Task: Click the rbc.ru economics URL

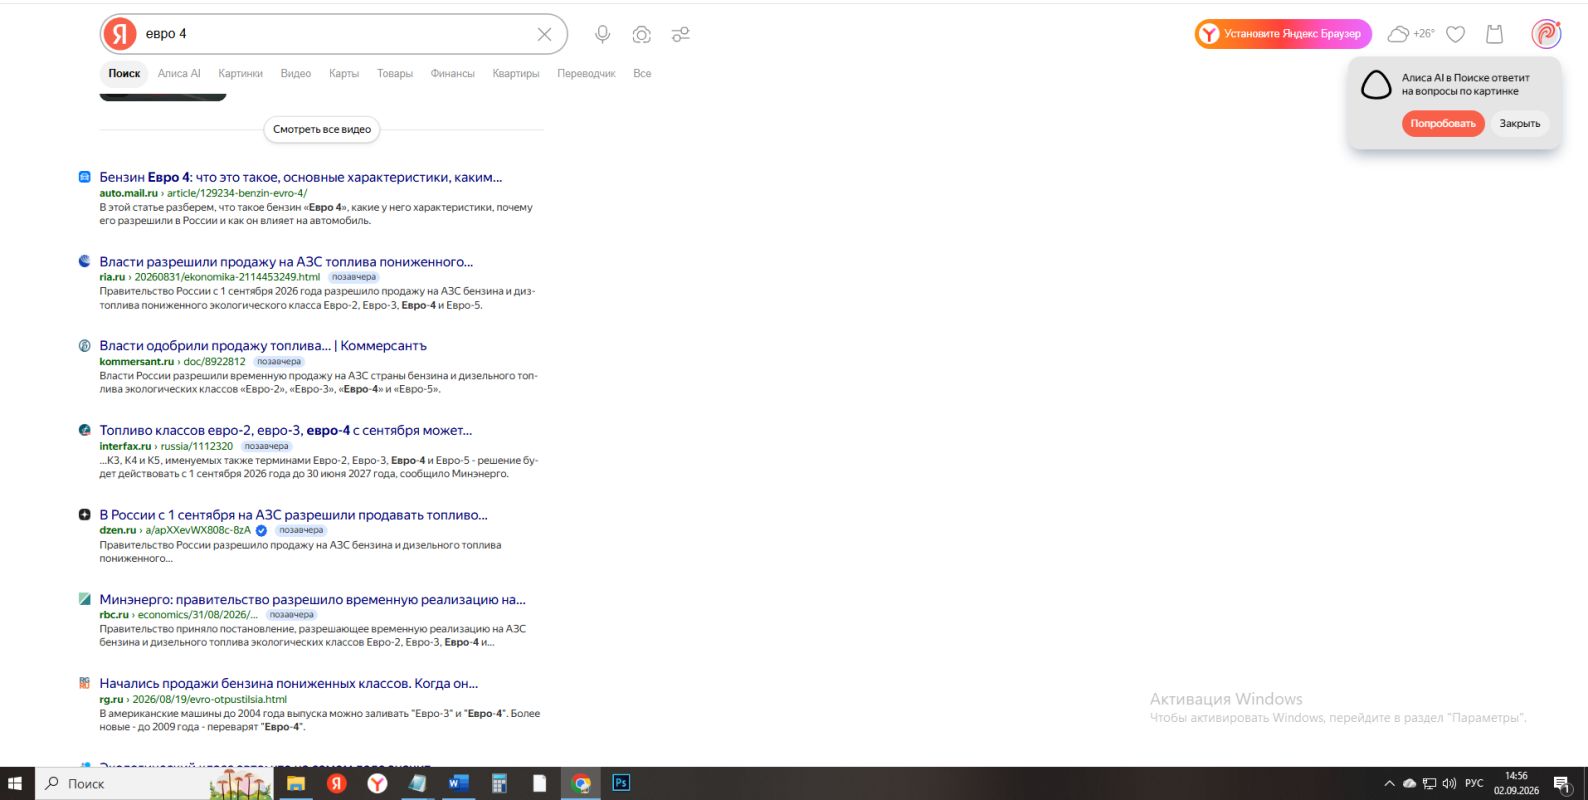Action: point(178,614)
